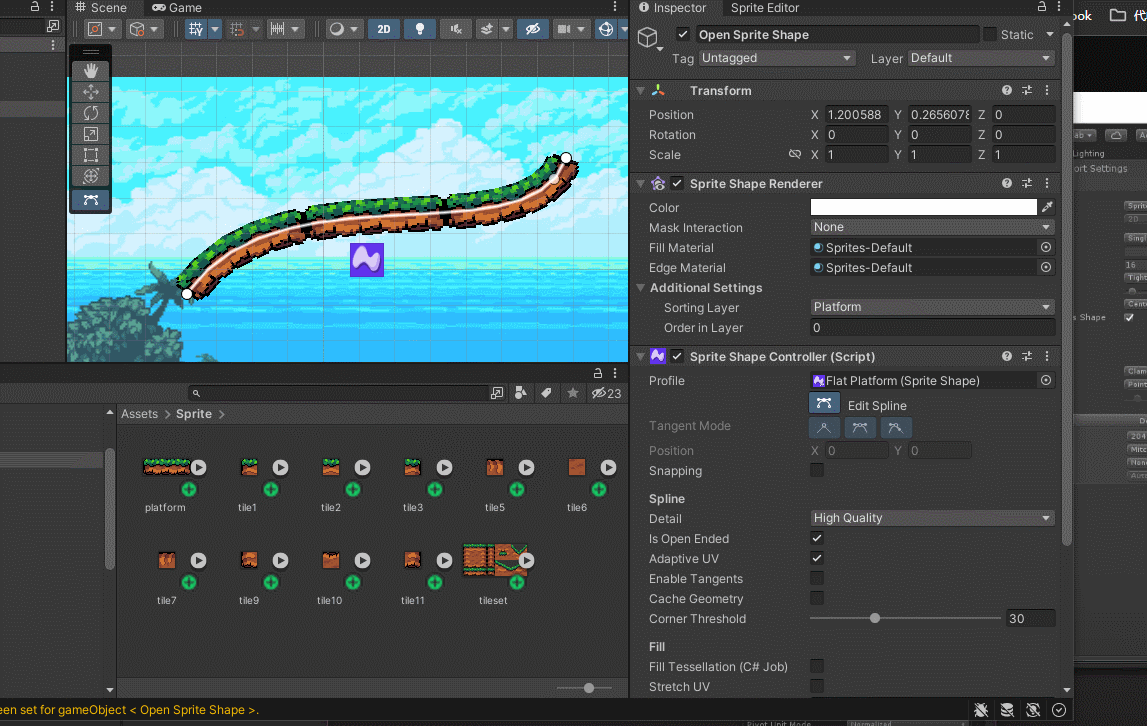Viewport: 1147px width, 726px height.
Task: Click the grid visibility icon
Action: click(x=196, y=29)
